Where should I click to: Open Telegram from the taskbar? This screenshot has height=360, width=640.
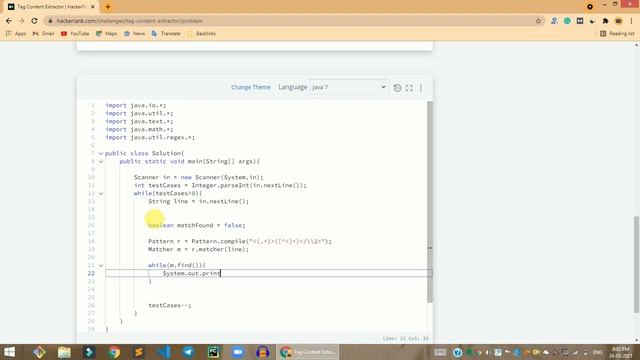click(188, 352)
